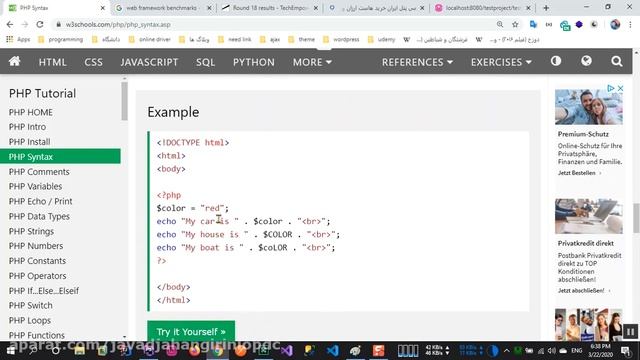Expand the REFERENCES dropdown
640x360 pixels.
coord(417,62)
